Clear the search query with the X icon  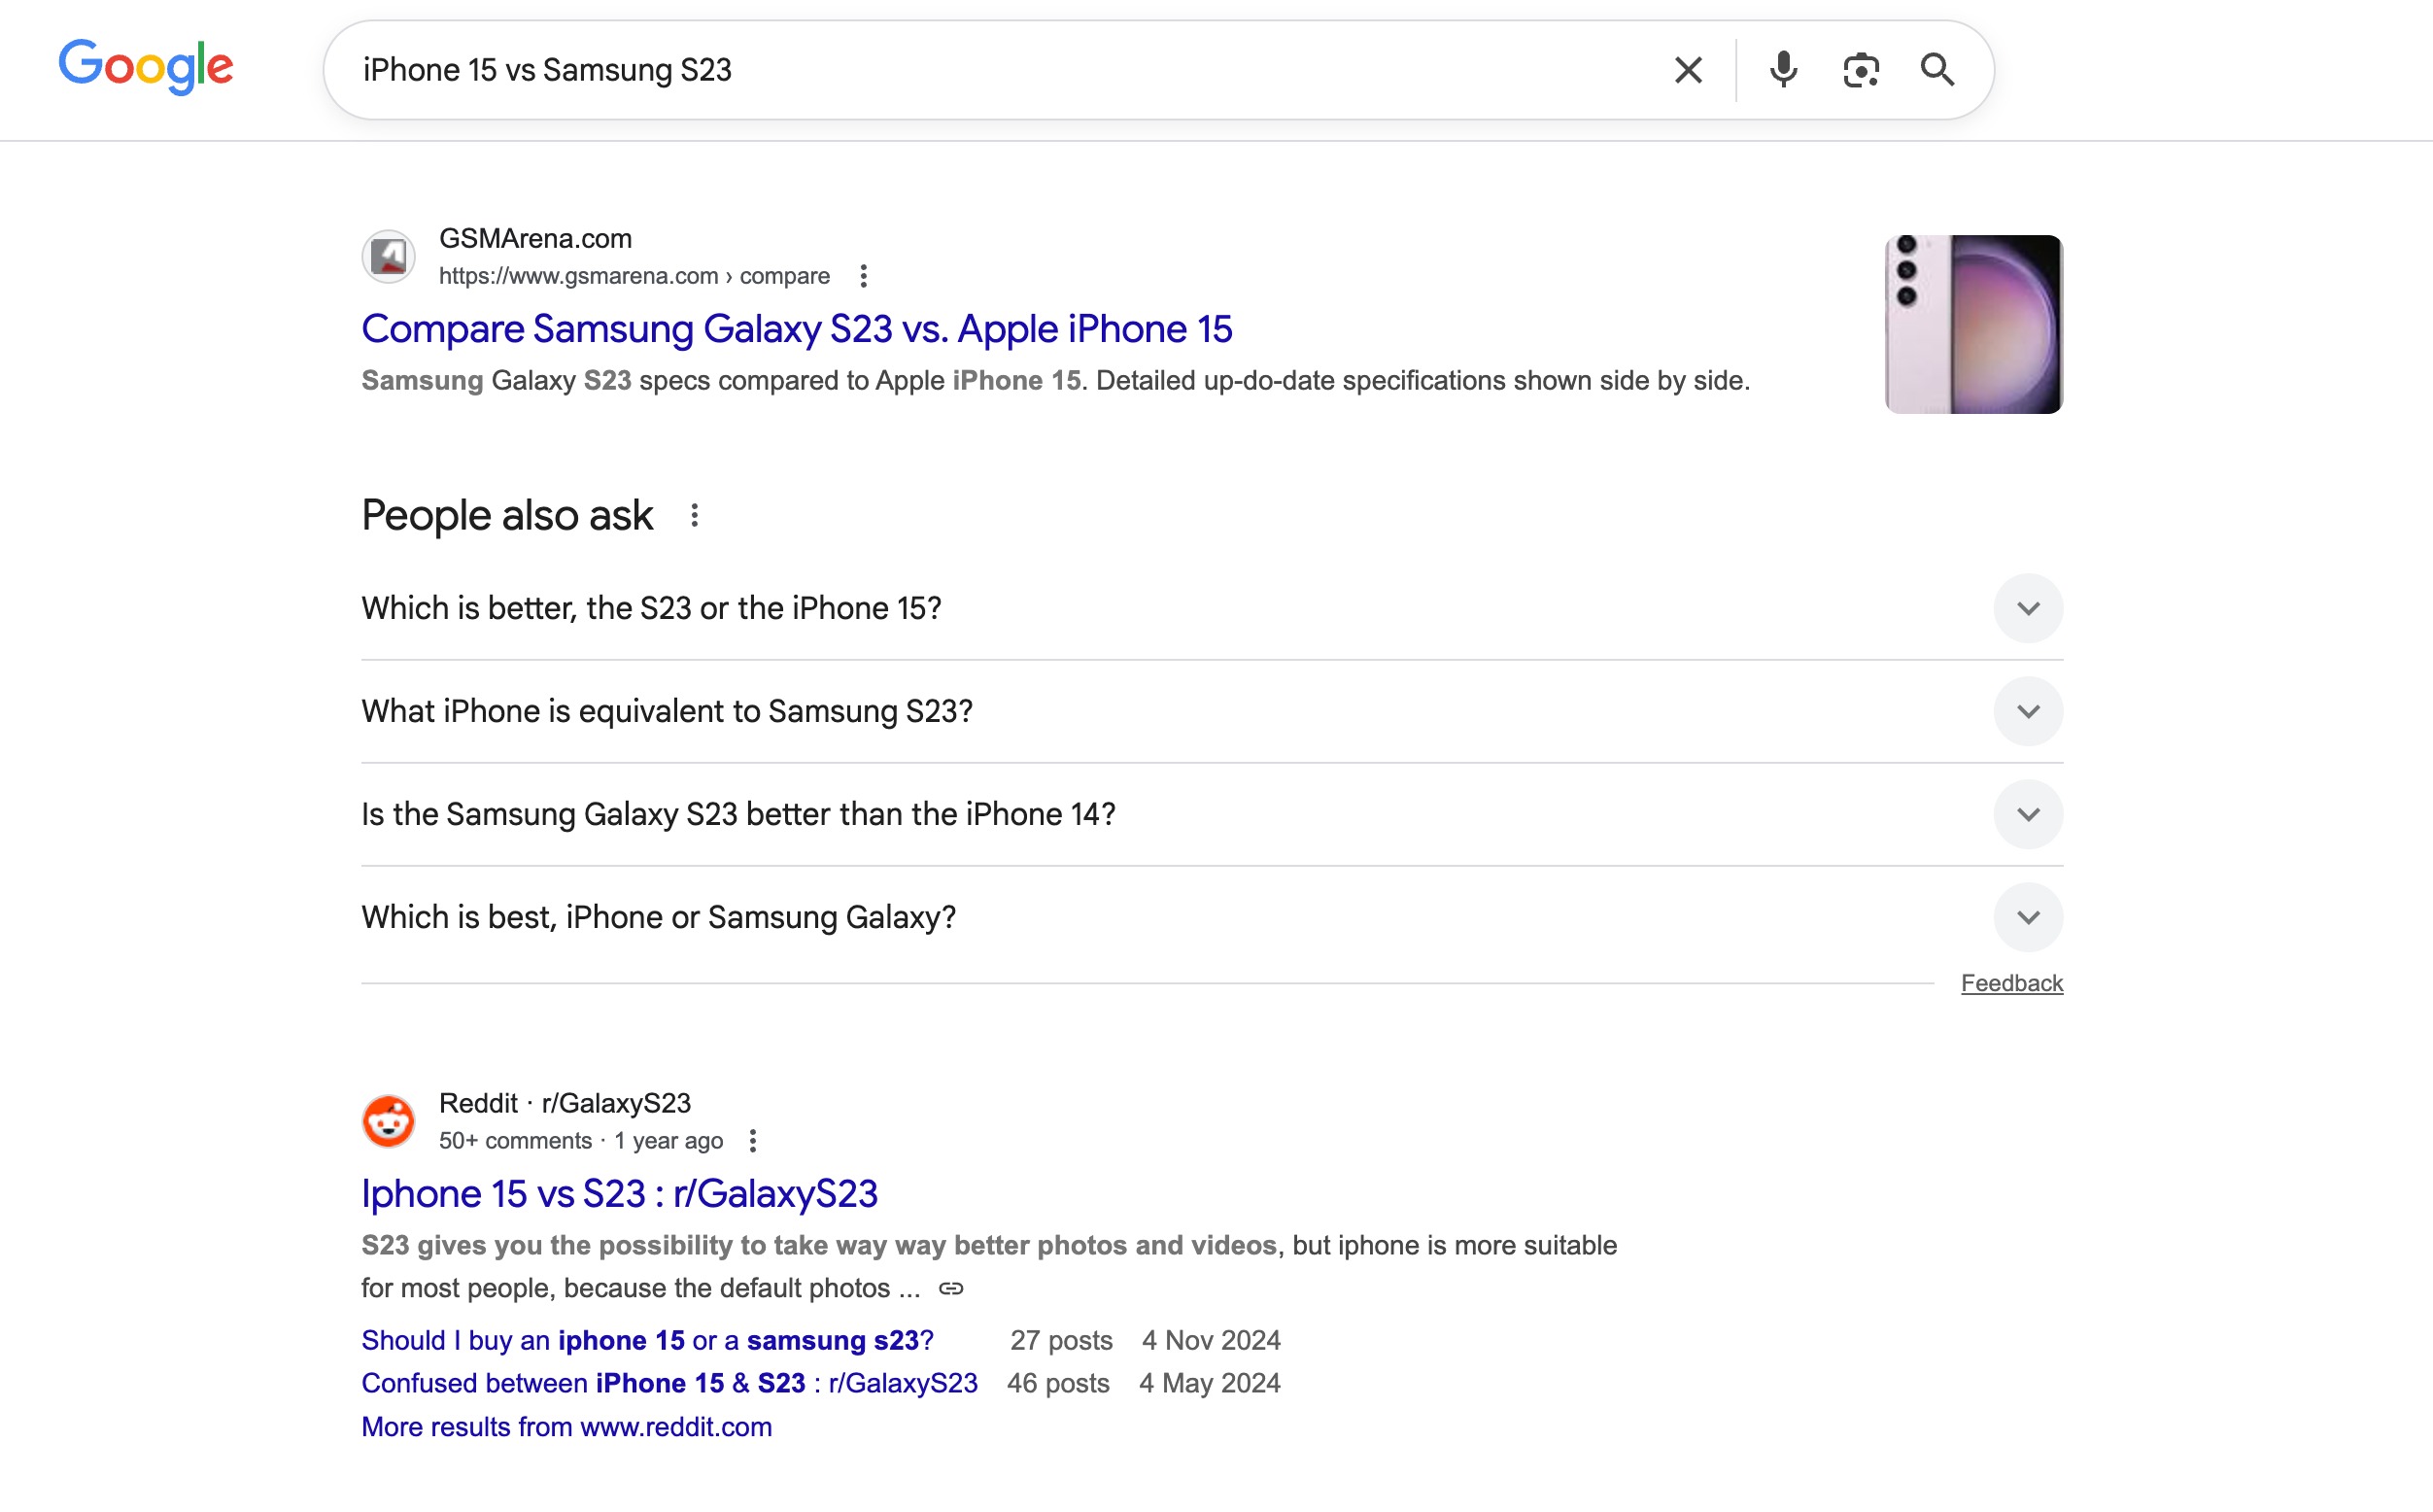pyautogui.click(x=1687, y=69)
